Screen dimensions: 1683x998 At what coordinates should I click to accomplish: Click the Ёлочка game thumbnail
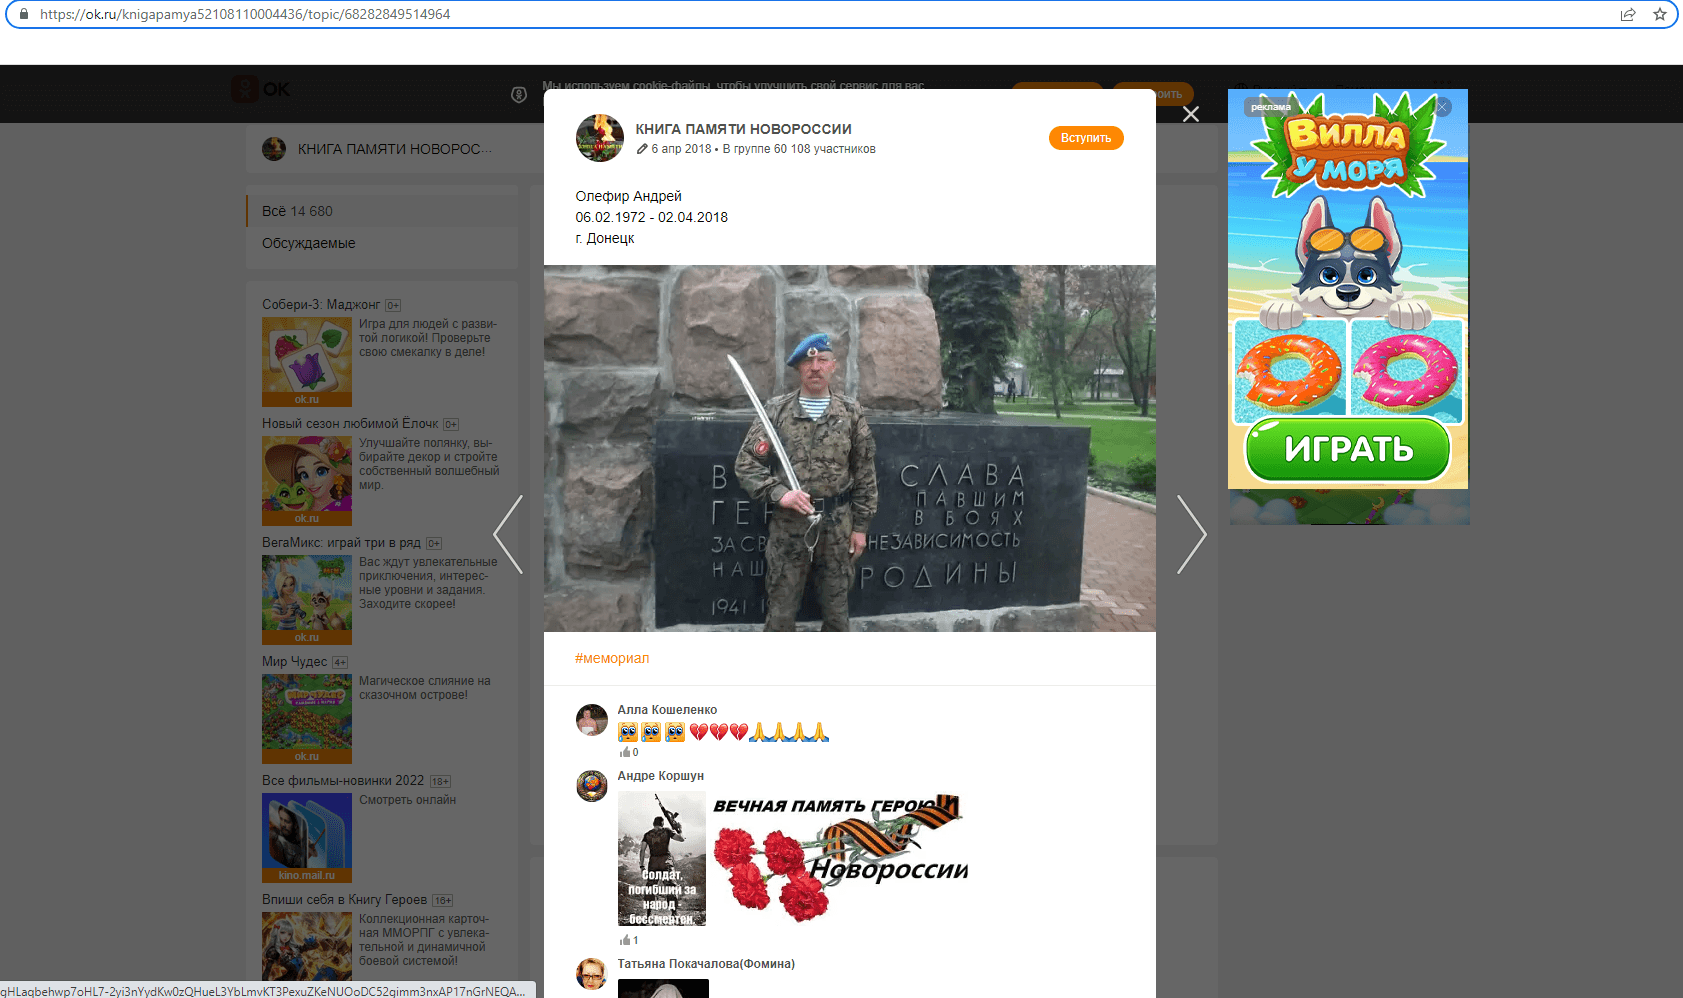[x=307, y=481]
